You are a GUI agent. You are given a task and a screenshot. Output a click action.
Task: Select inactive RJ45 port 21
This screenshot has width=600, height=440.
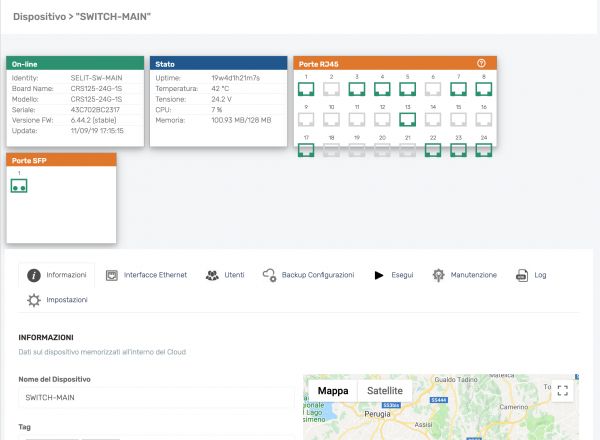coord(408,150)
